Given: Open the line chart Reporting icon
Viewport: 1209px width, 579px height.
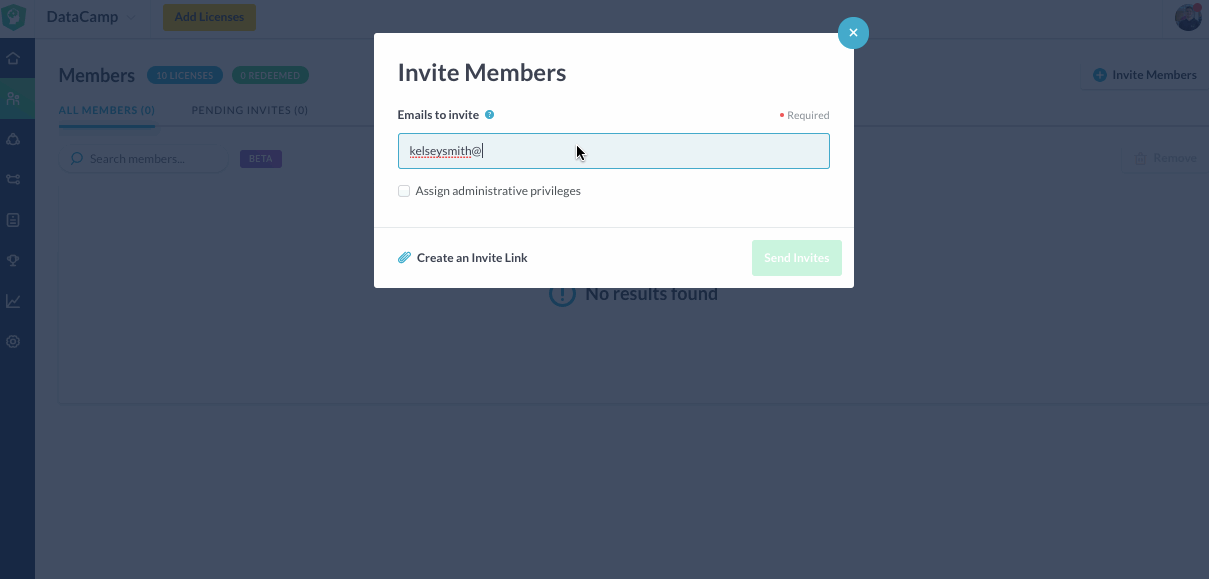Looking at the screenshot, I should (x=13, y=301).
